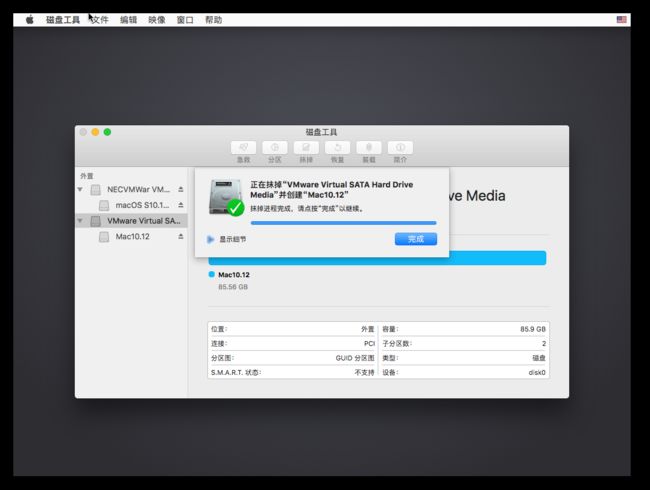Click the 完成 button
This screenshot has width=650, height=490.
(416, 239)
